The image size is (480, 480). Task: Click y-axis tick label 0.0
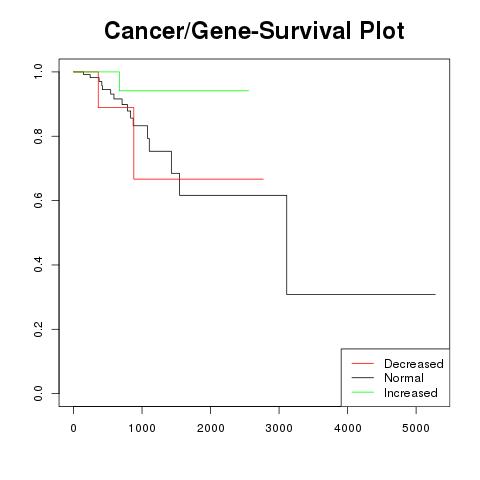tap(38, 393)
